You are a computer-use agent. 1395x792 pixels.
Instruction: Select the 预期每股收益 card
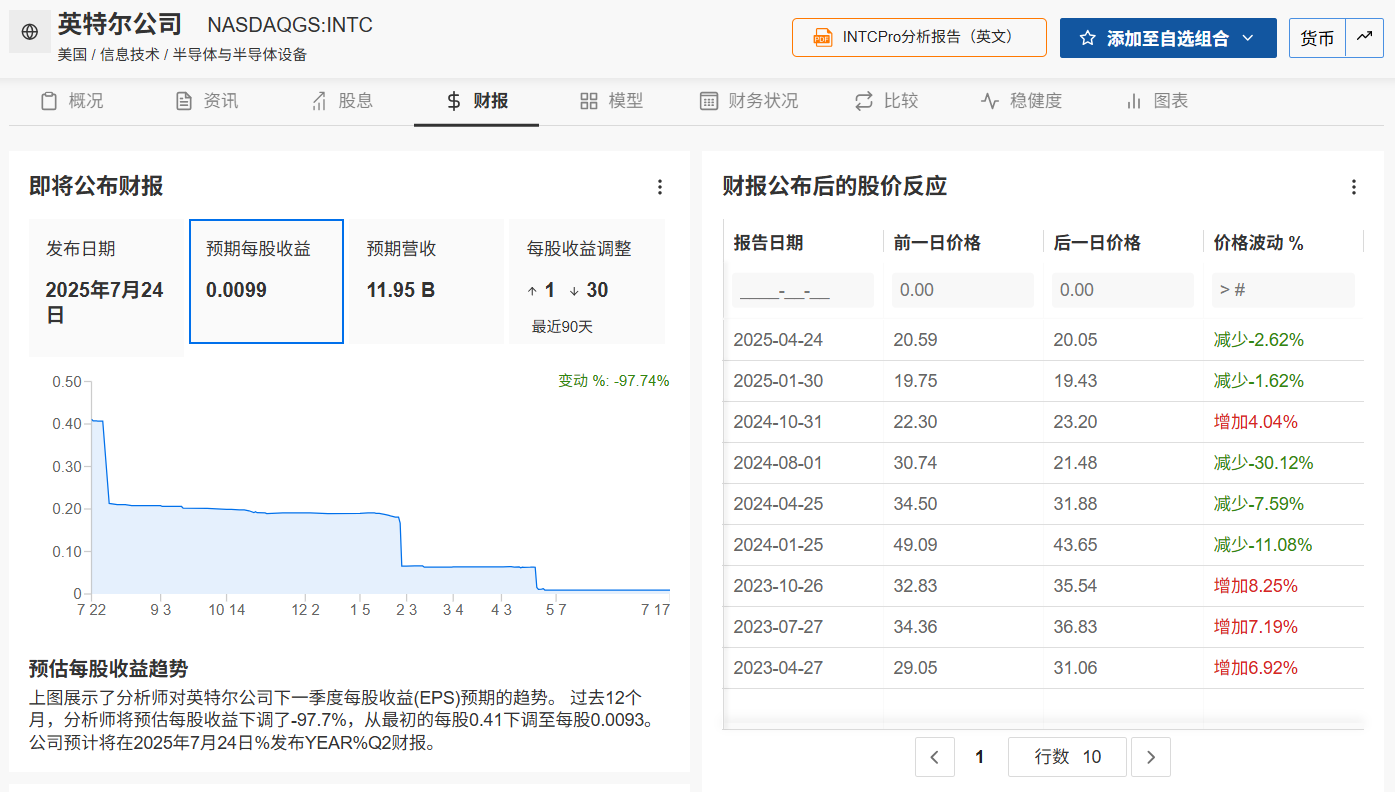click(x=266, y=281)
